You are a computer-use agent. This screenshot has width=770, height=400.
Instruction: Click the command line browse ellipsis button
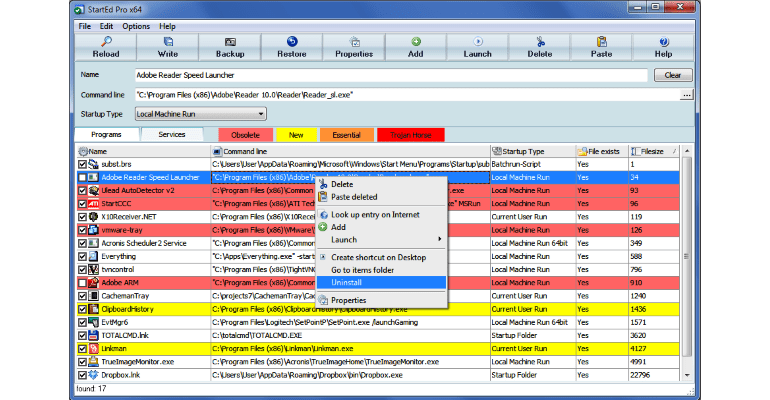tap(687, 94)
